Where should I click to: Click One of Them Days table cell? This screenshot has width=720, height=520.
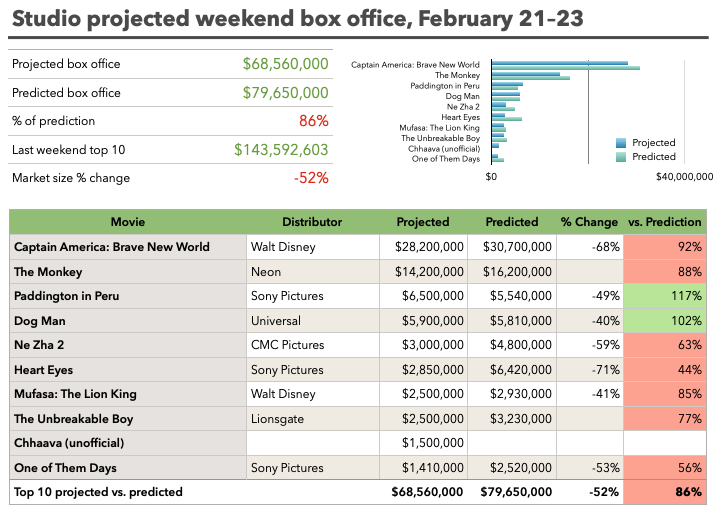[x=128, y=468]
